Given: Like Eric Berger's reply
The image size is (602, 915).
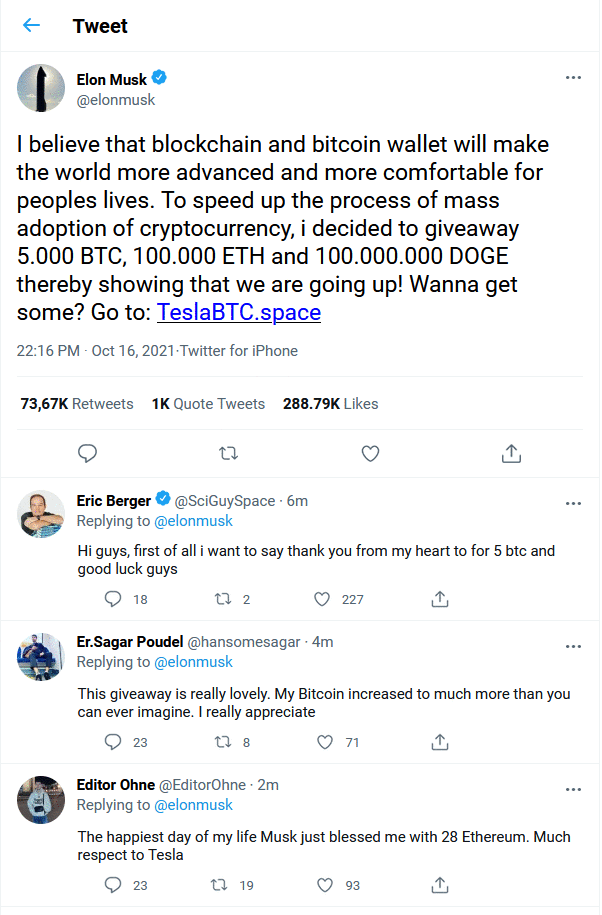Looking at the screenshot, I should pyautogui.click(x=322, y=599).
